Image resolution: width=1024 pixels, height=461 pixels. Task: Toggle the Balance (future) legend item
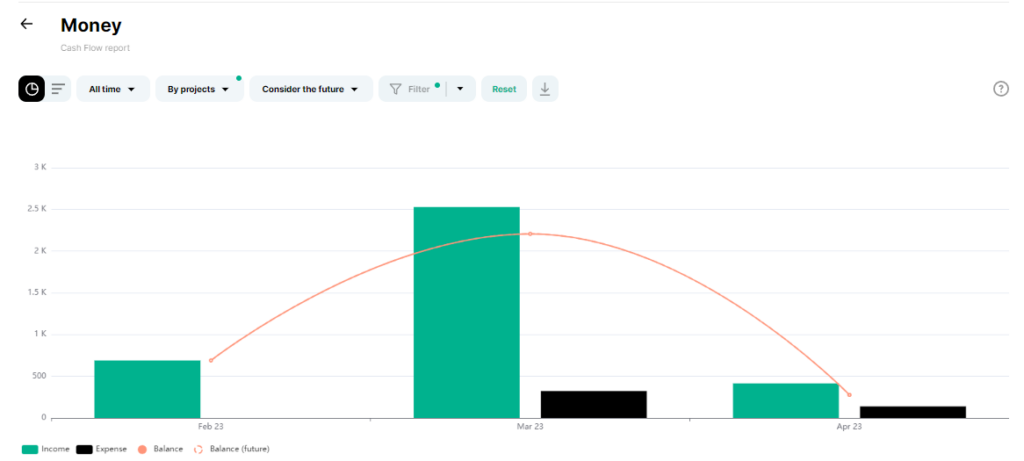[232, 449]
